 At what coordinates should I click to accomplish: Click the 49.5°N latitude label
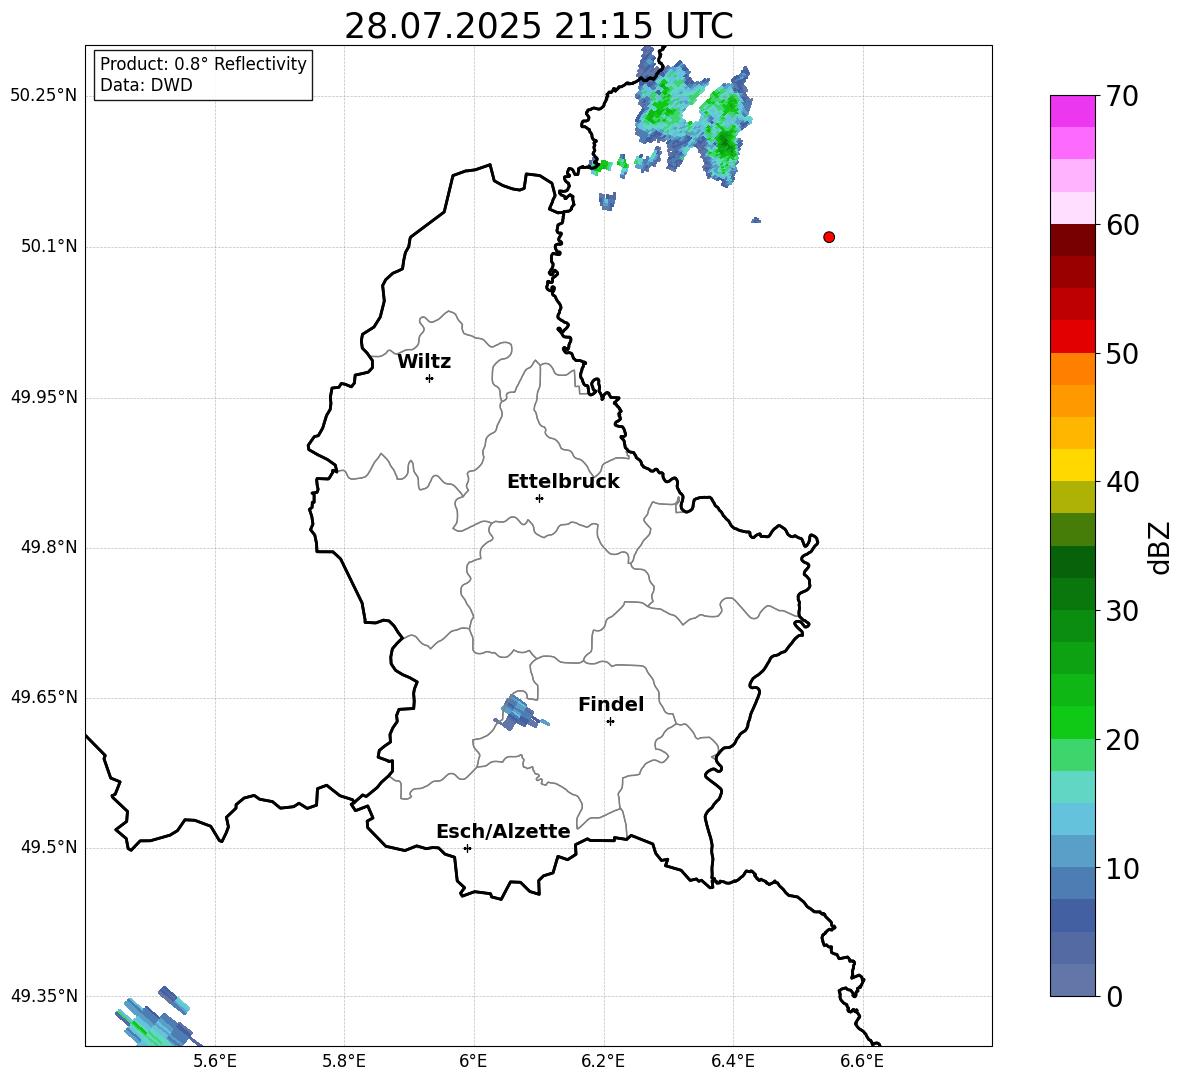pos(48,847)
